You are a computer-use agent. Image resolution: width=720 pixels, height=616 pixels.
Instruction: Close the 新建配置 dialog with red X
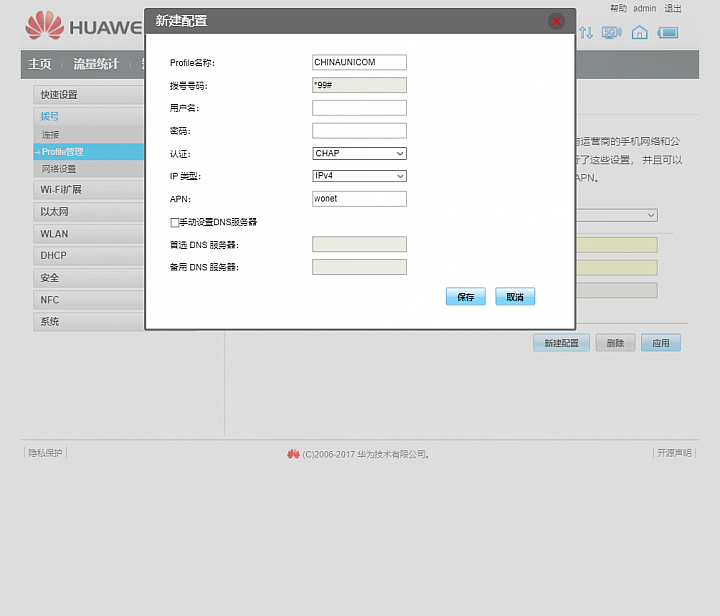[556, 21]
